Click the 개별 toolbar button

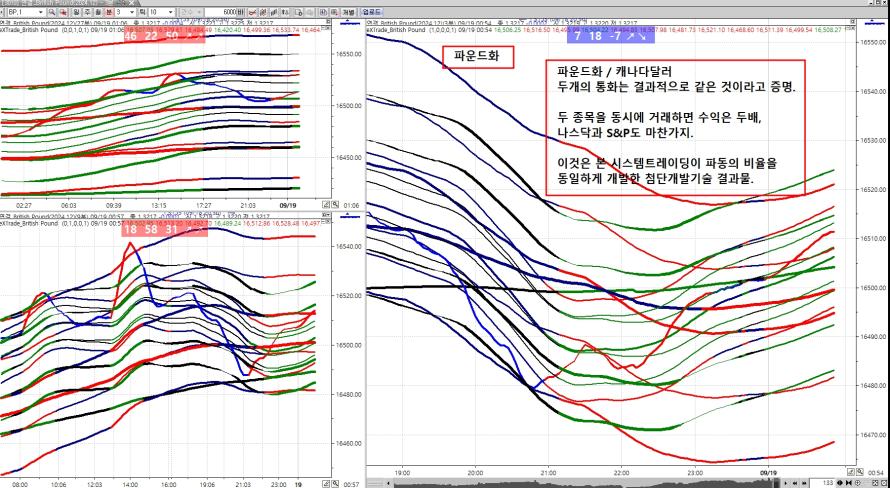pyautogui.click(x=349, y=12)
